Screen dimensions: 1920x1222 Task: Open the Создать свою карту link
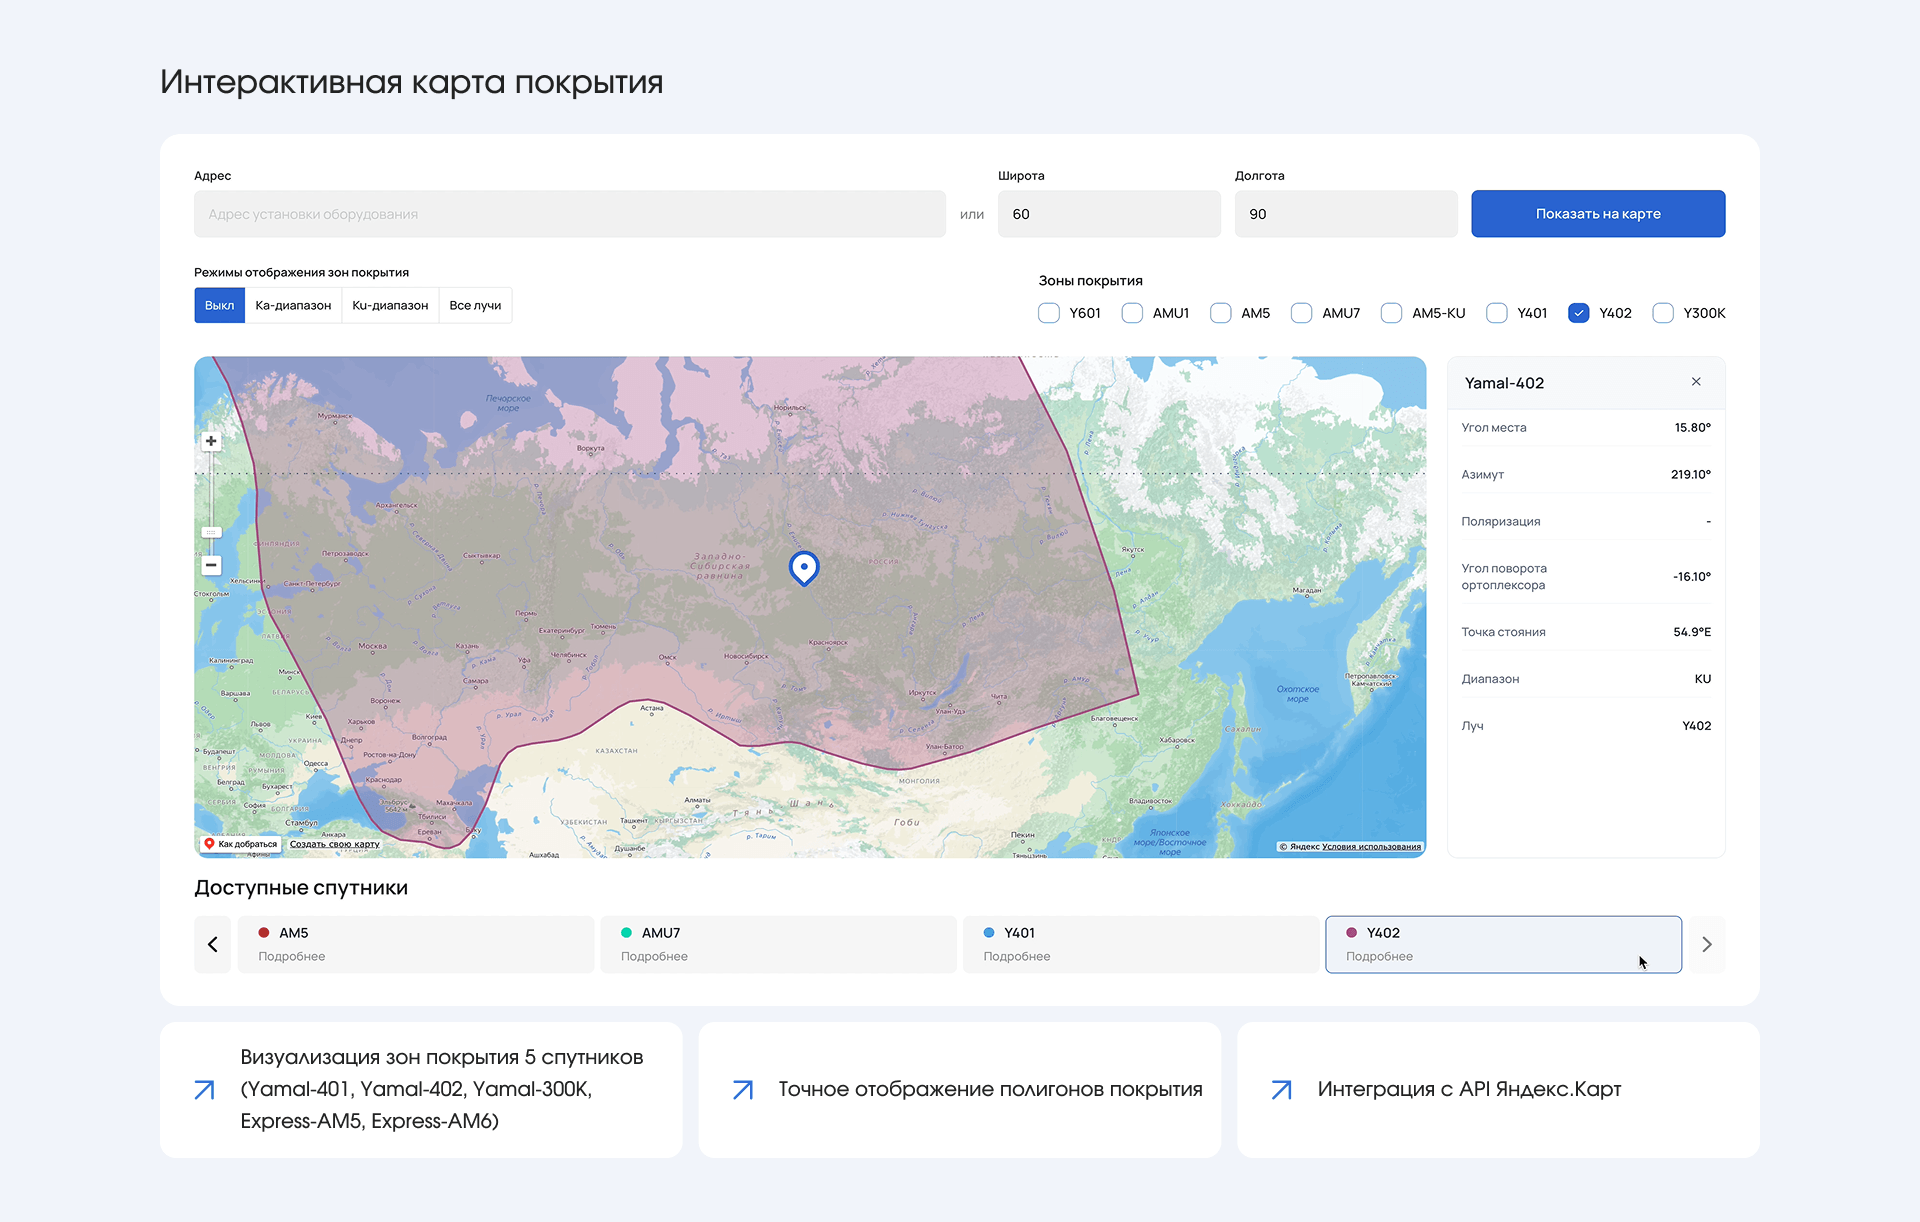334,844
